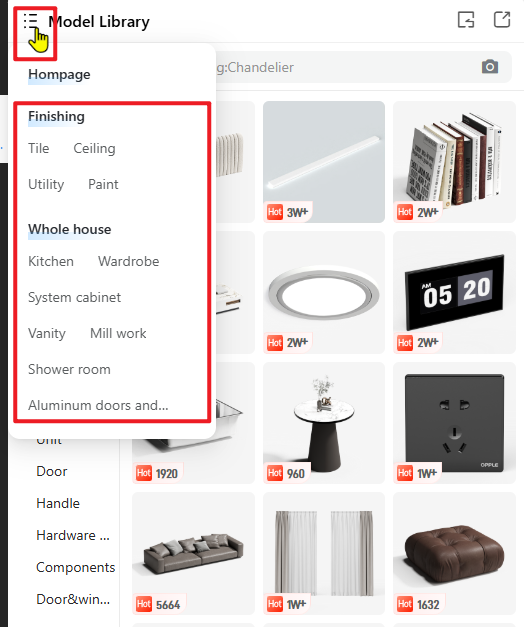
Task: Select the books model thumbnail
Action: 454,162
